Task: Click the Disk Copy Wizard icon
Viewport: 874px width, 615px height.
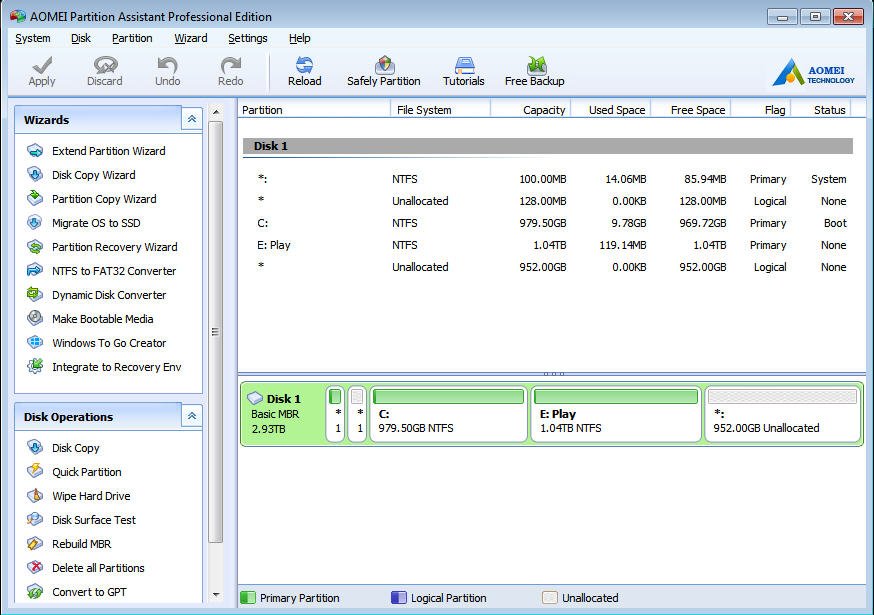Action: pos(35,175)
